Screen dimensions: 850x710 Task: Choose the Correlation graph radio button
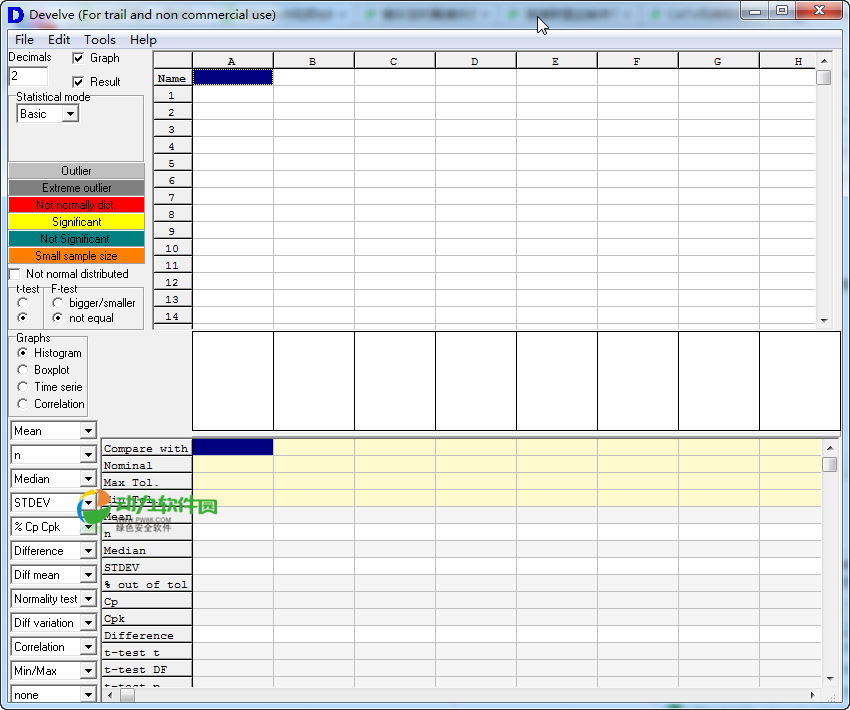(24, 404)
